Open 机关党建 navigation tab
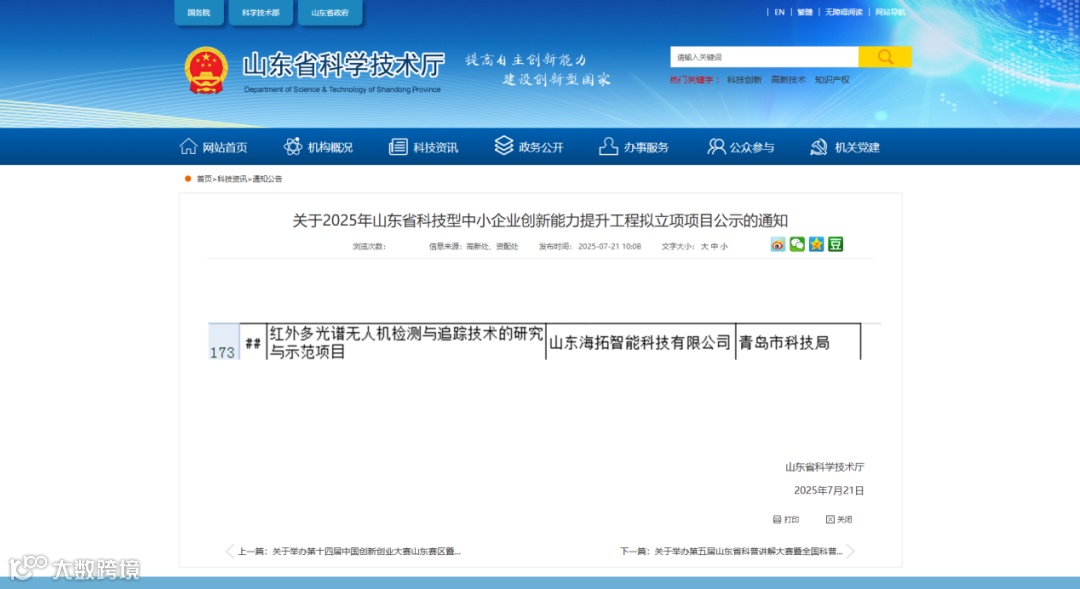 (845, 147)
